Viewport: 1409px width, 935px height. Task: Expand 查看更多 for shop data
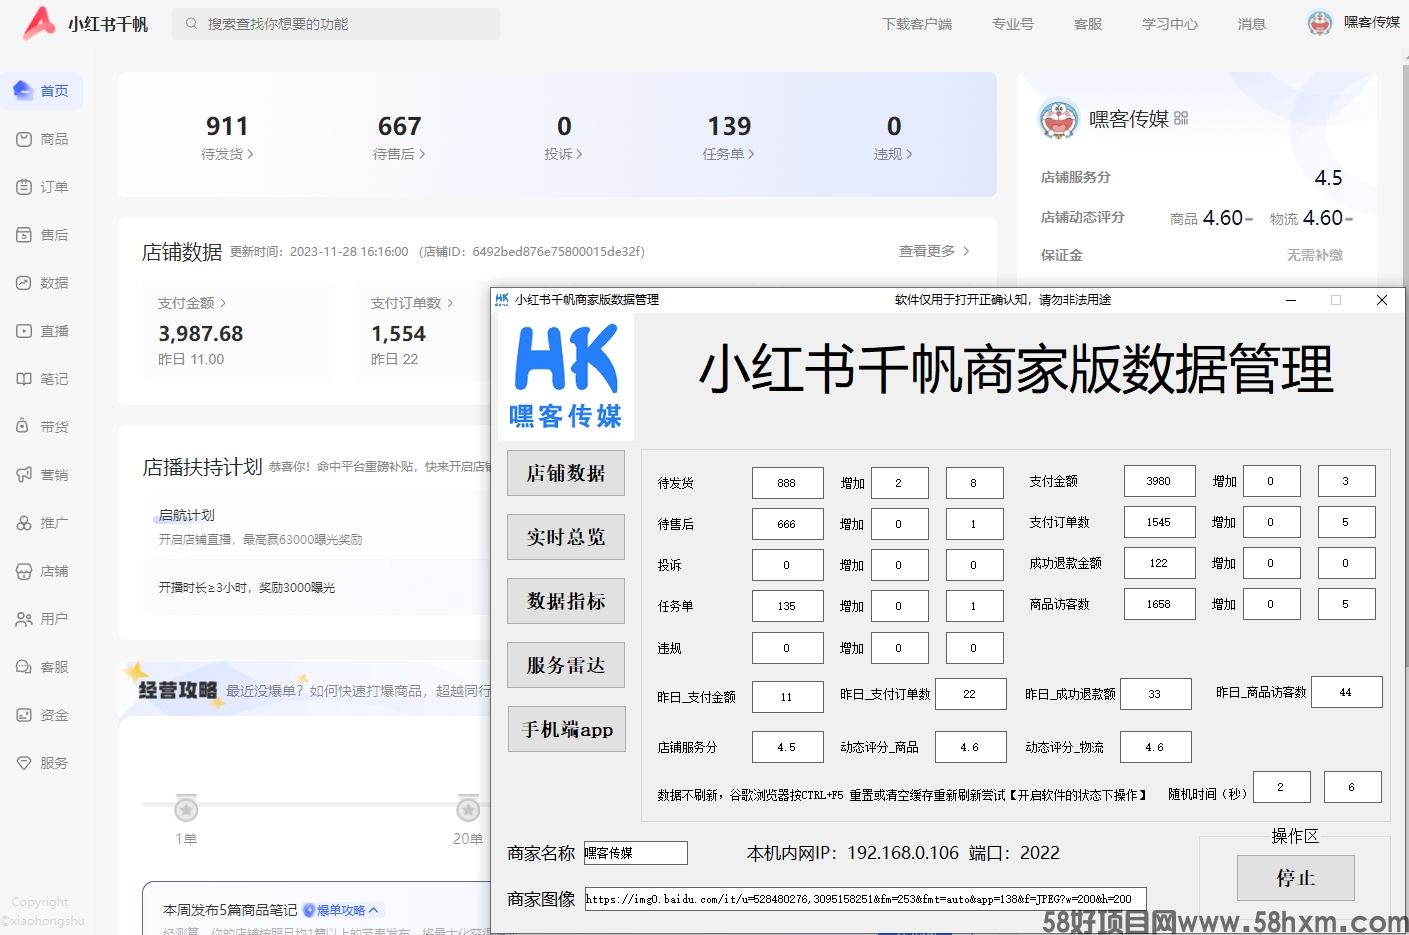[934, 251]
